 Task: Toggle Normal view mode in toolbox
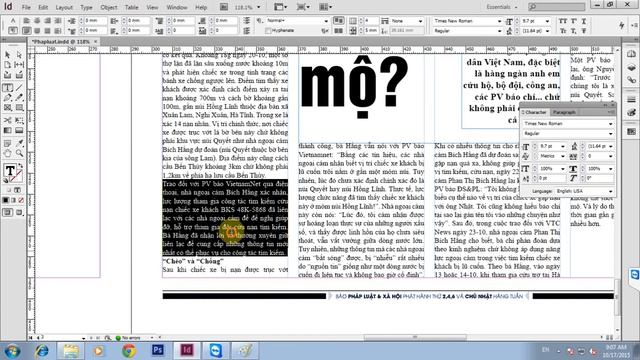8,212
